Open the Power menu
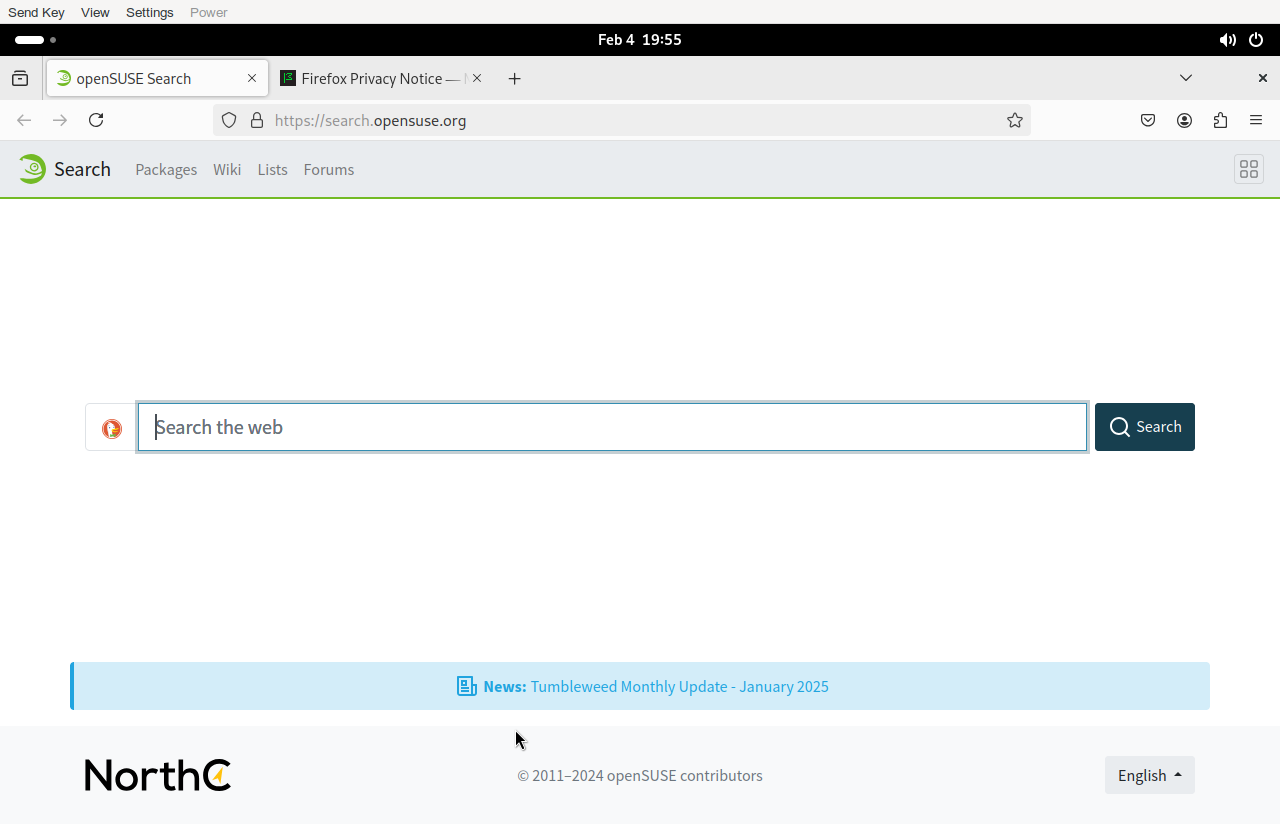 tap(209, 12)
